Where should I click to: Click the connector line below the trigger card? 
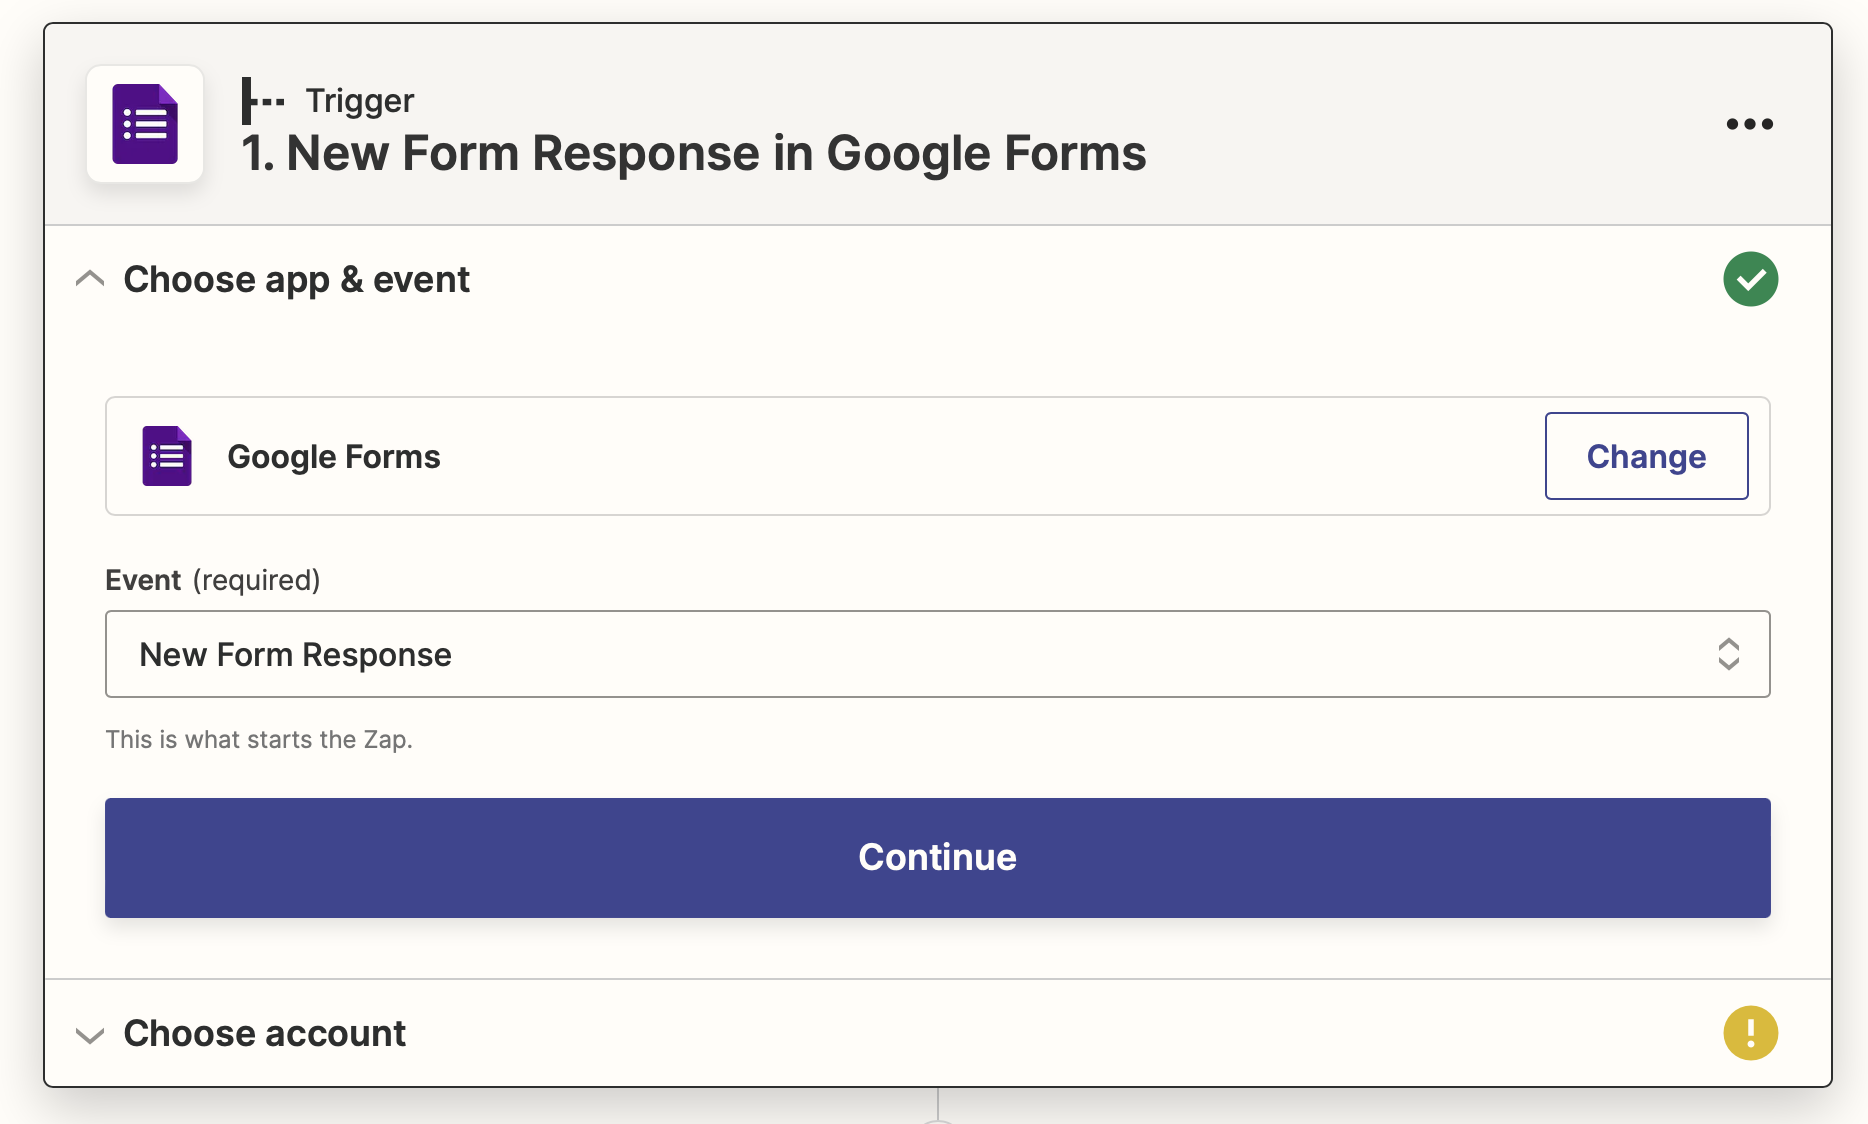click(938, 1104)
